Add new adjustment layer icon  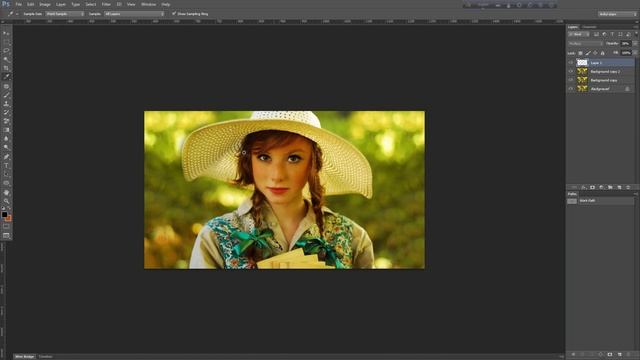coord(601,187)
